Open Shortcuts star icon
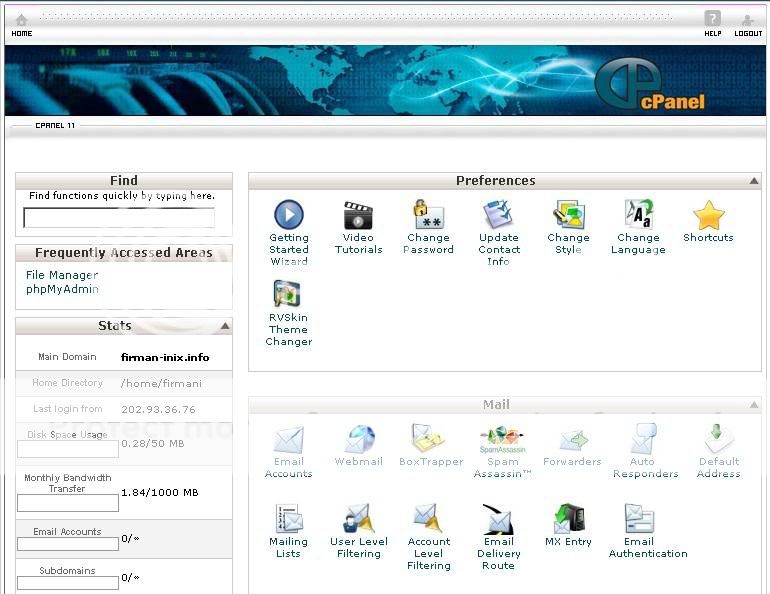This screenshot has height=594, width=770. pyautogui.click(x=709, y=215)
